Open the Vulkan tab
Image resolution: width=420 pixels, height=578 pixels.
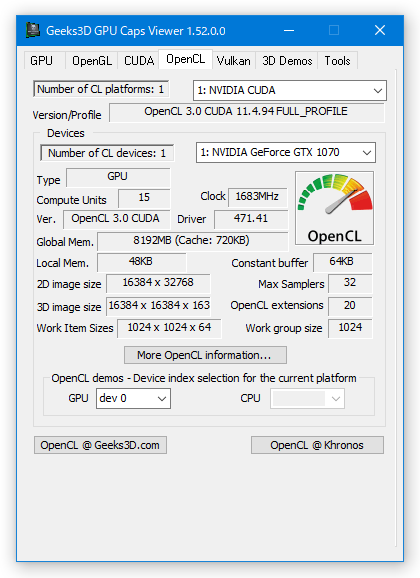[x=233, y=60]
